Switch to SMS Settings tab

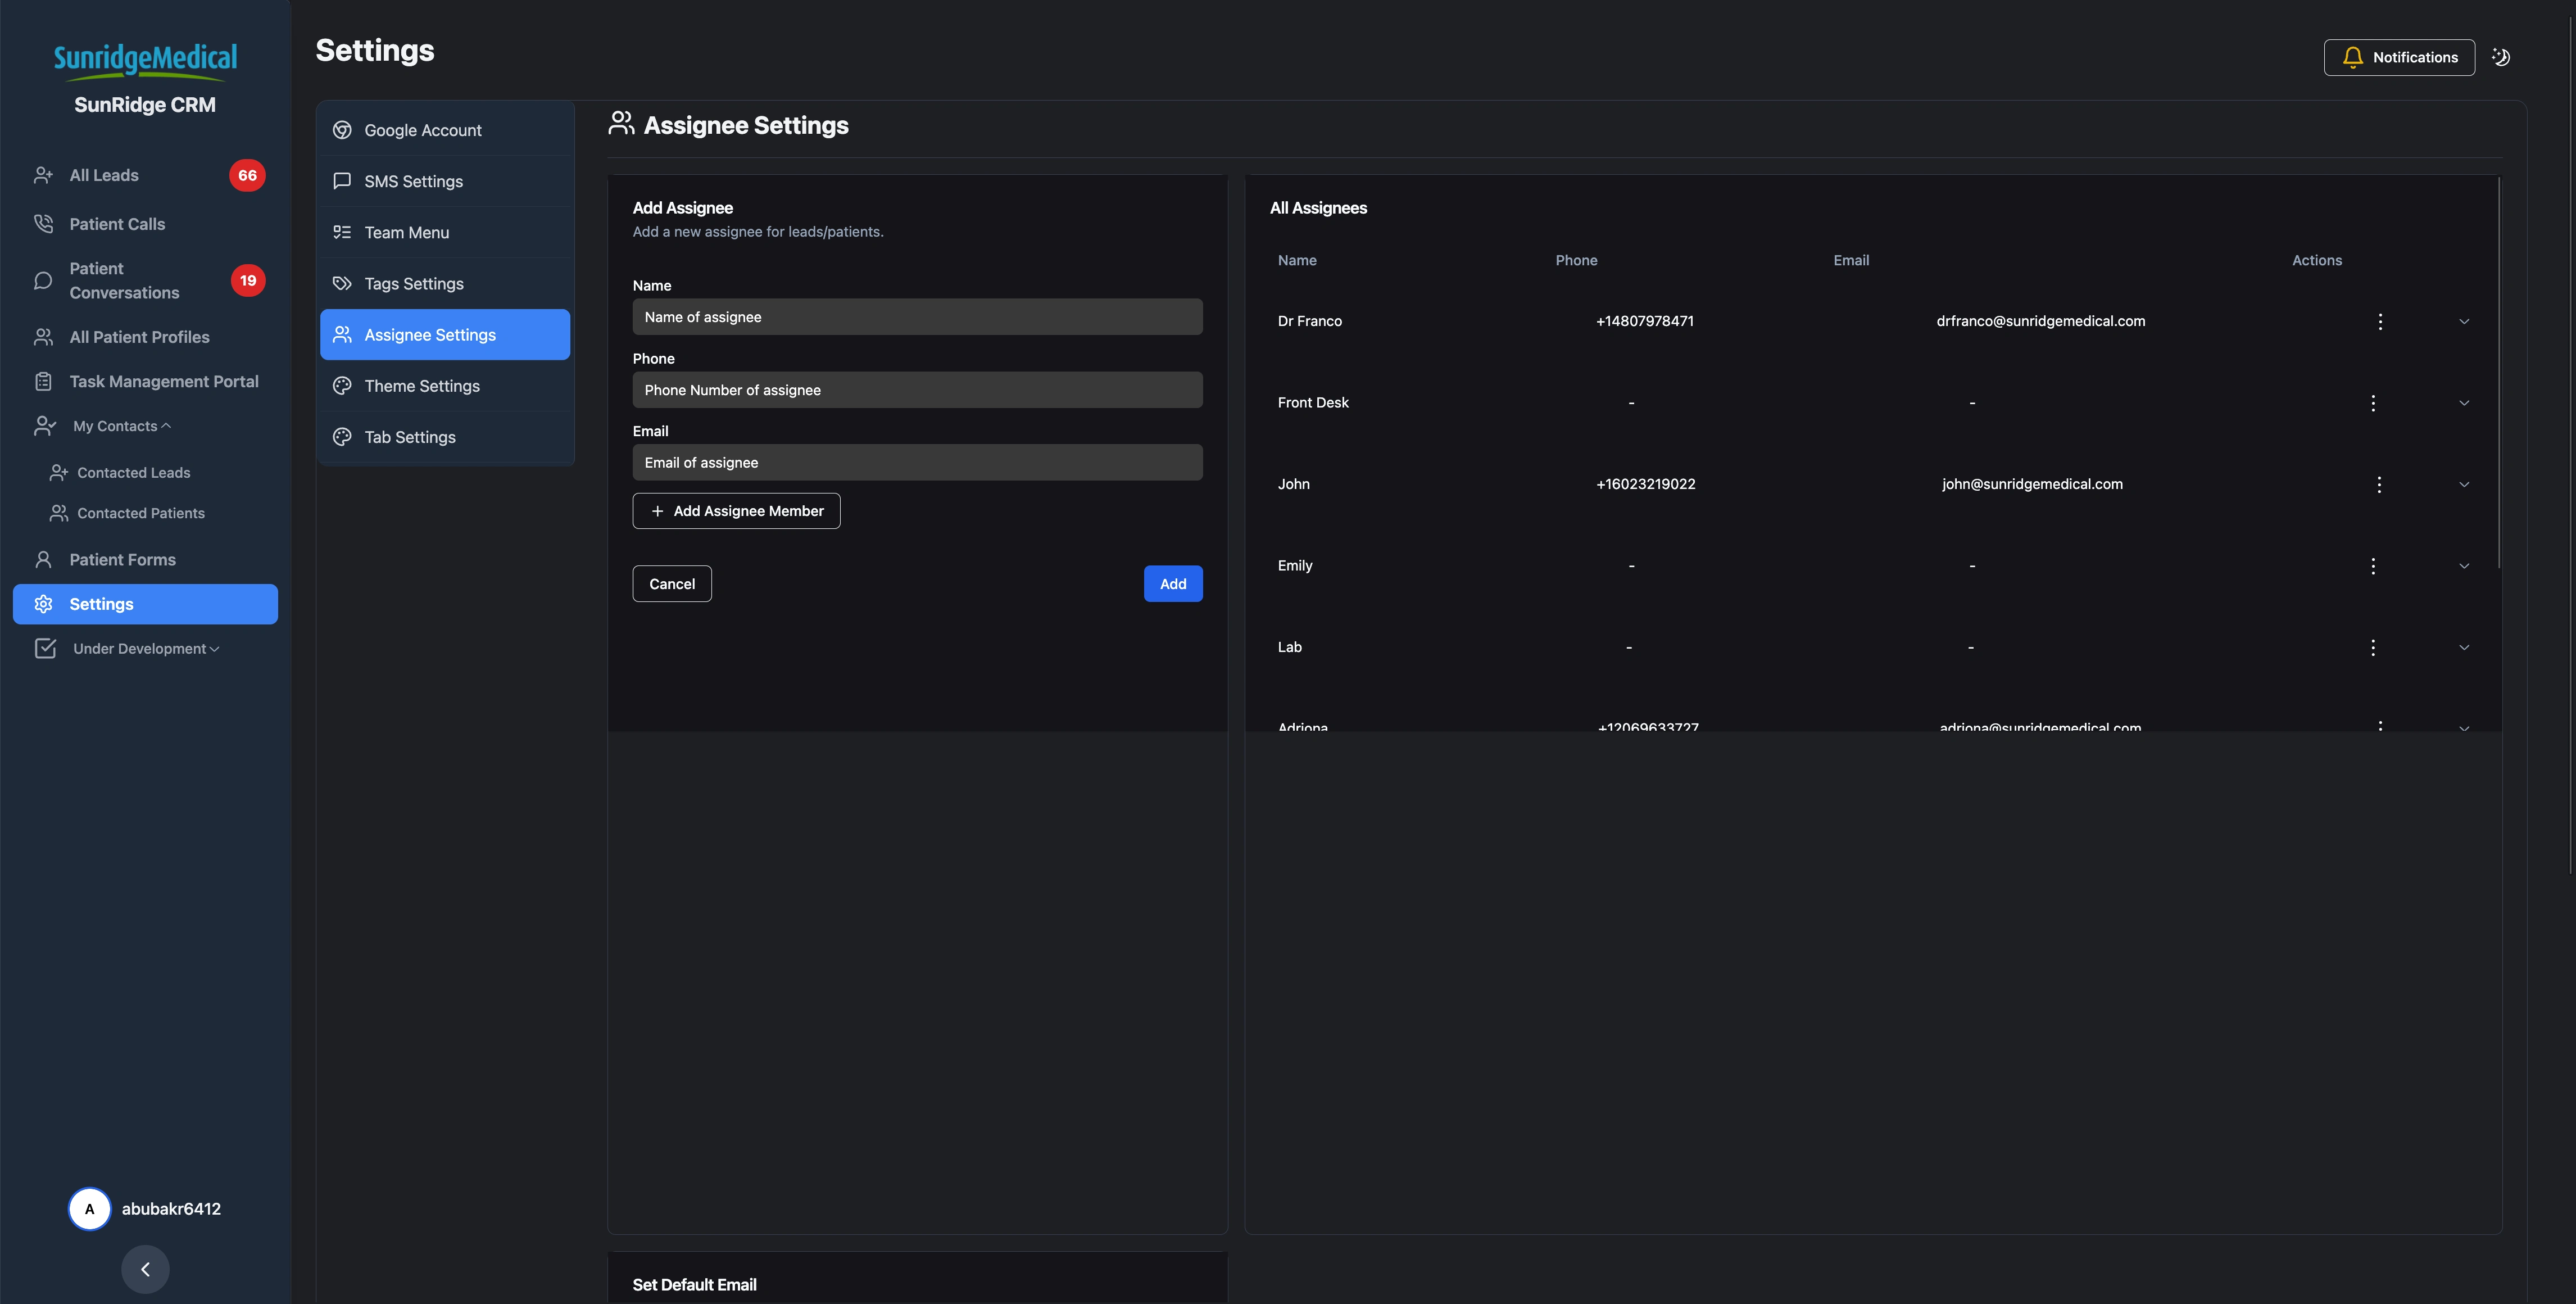pos(413,181)
